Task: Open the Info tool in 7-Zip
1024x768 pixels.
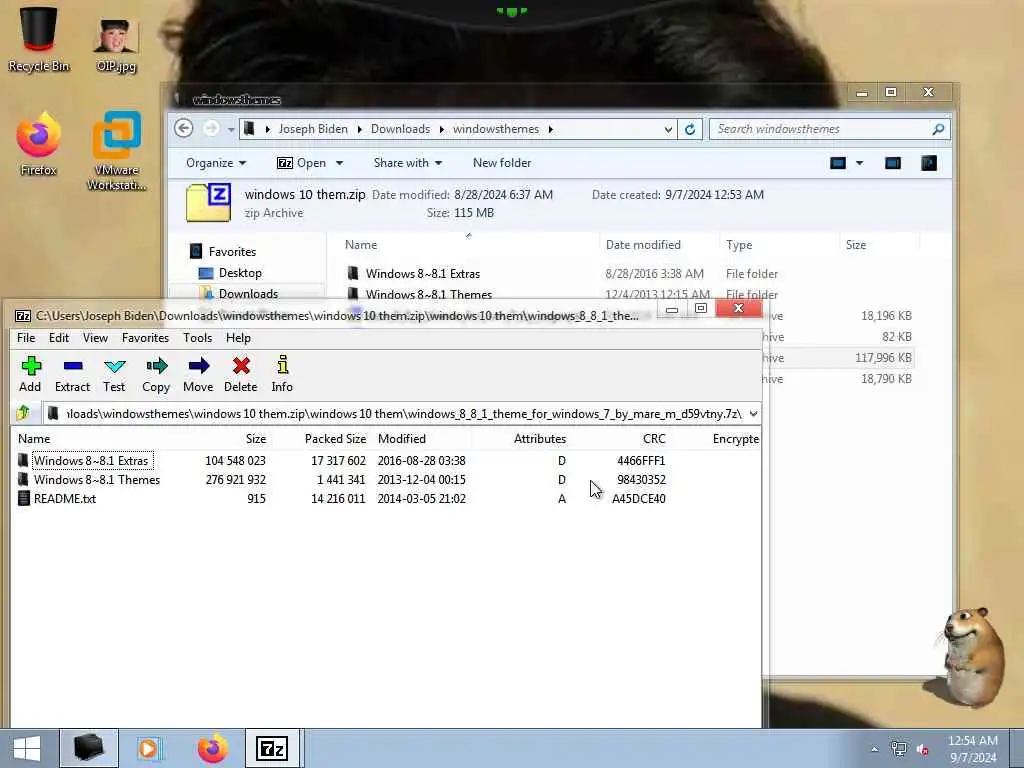Action: click(x=282, y=374)
